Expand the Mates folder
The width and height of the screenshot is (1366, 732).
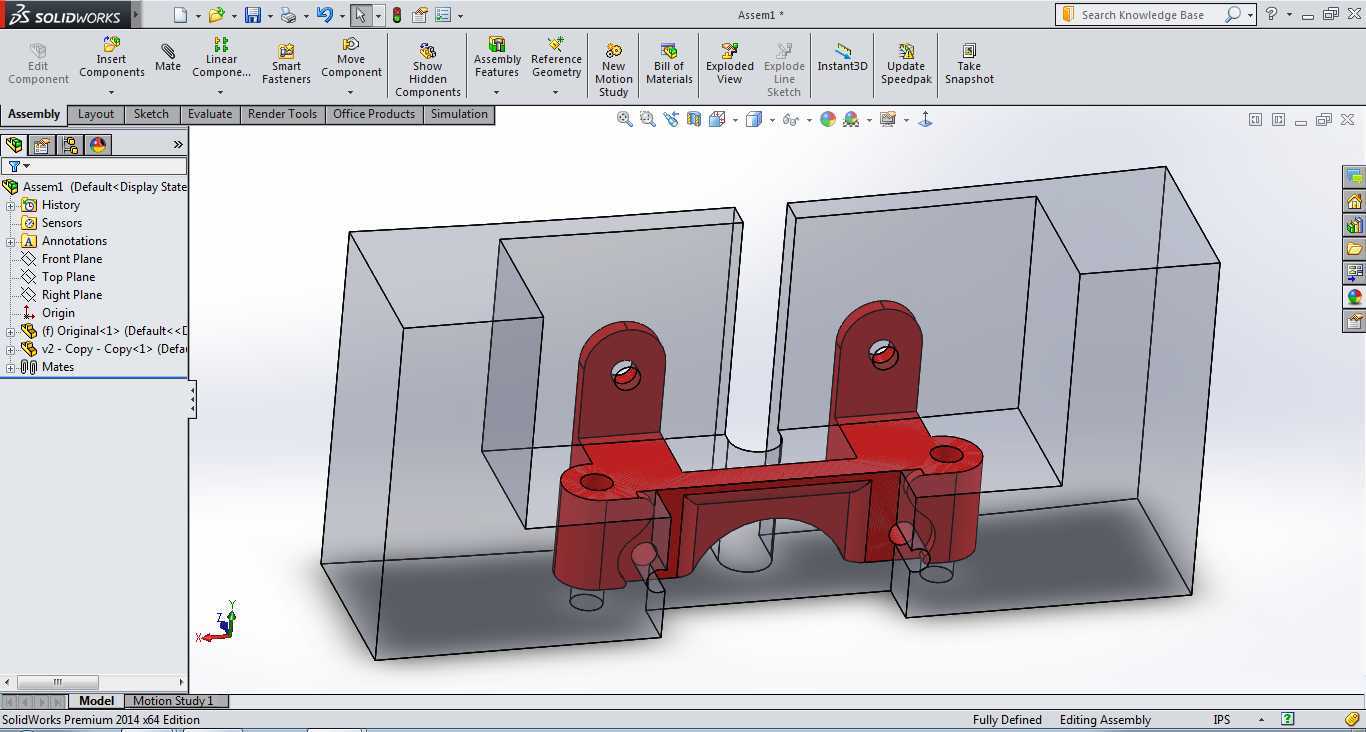pyautogui.click(x=11, y=367)
